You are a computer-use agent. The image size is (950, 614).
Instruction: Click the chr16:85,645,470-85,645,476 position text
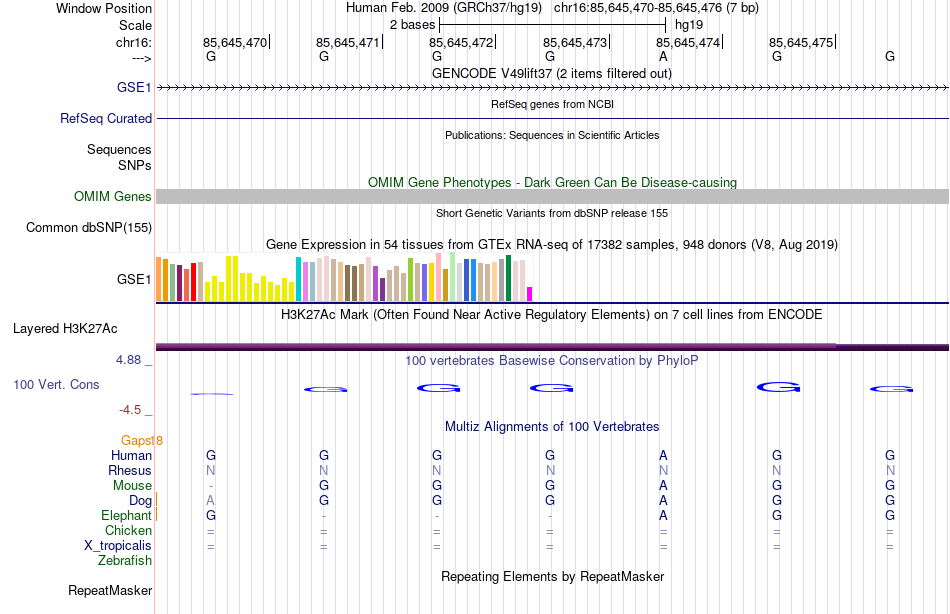656,8
